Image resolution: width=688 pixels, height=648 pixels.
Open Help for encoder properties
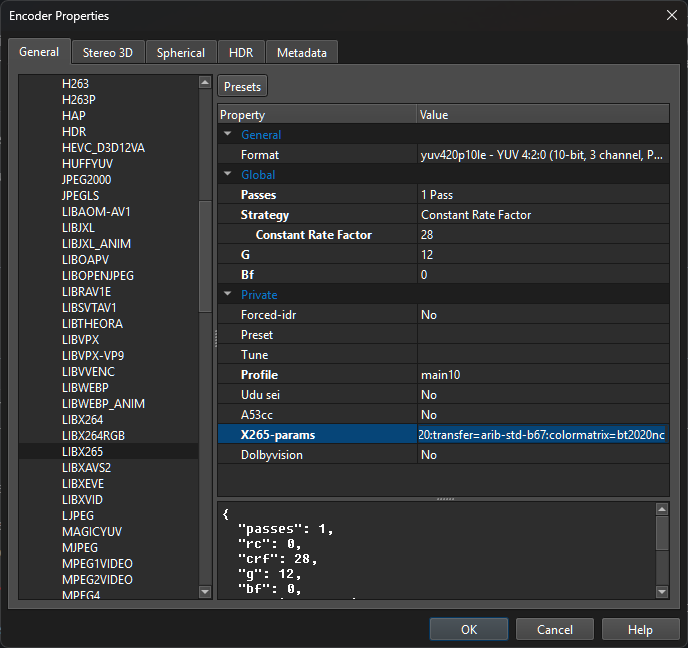640,630
